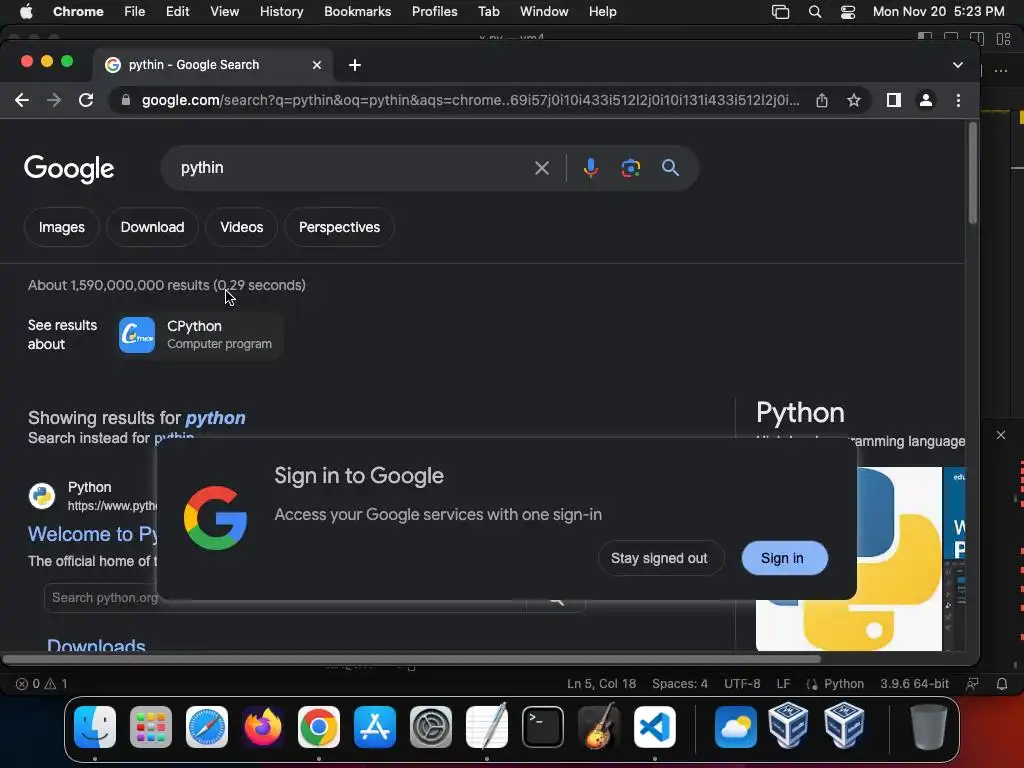Image resolution: width=1024 pixels, height=768 pixels.
Task: Open the Weather app in Dock
Action: (x=735, y=727)
